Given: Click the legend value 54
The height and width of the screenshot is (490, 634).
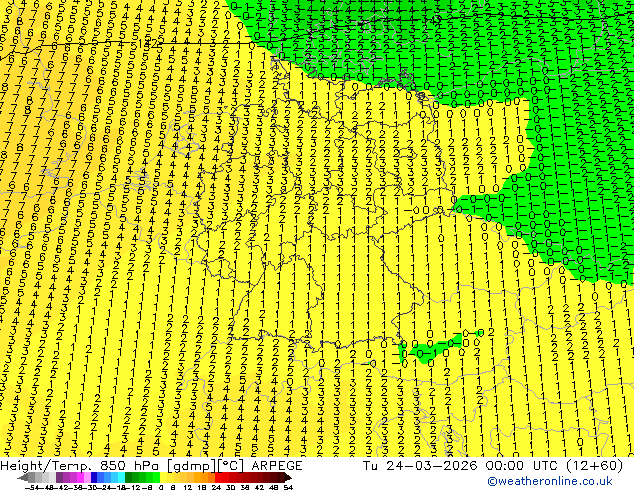Looking at the screenshot, I should (288, 488).
